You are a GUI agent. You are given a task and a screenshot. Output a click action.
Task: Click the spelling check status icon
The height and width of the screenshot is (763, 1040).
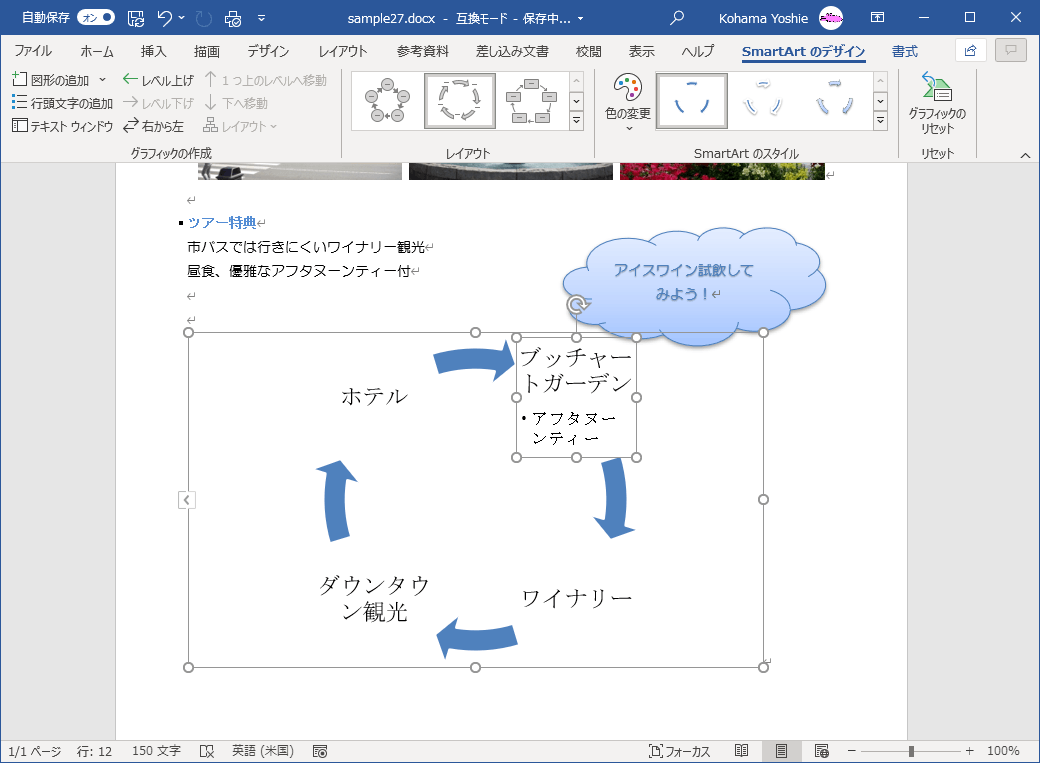[207, 751]
